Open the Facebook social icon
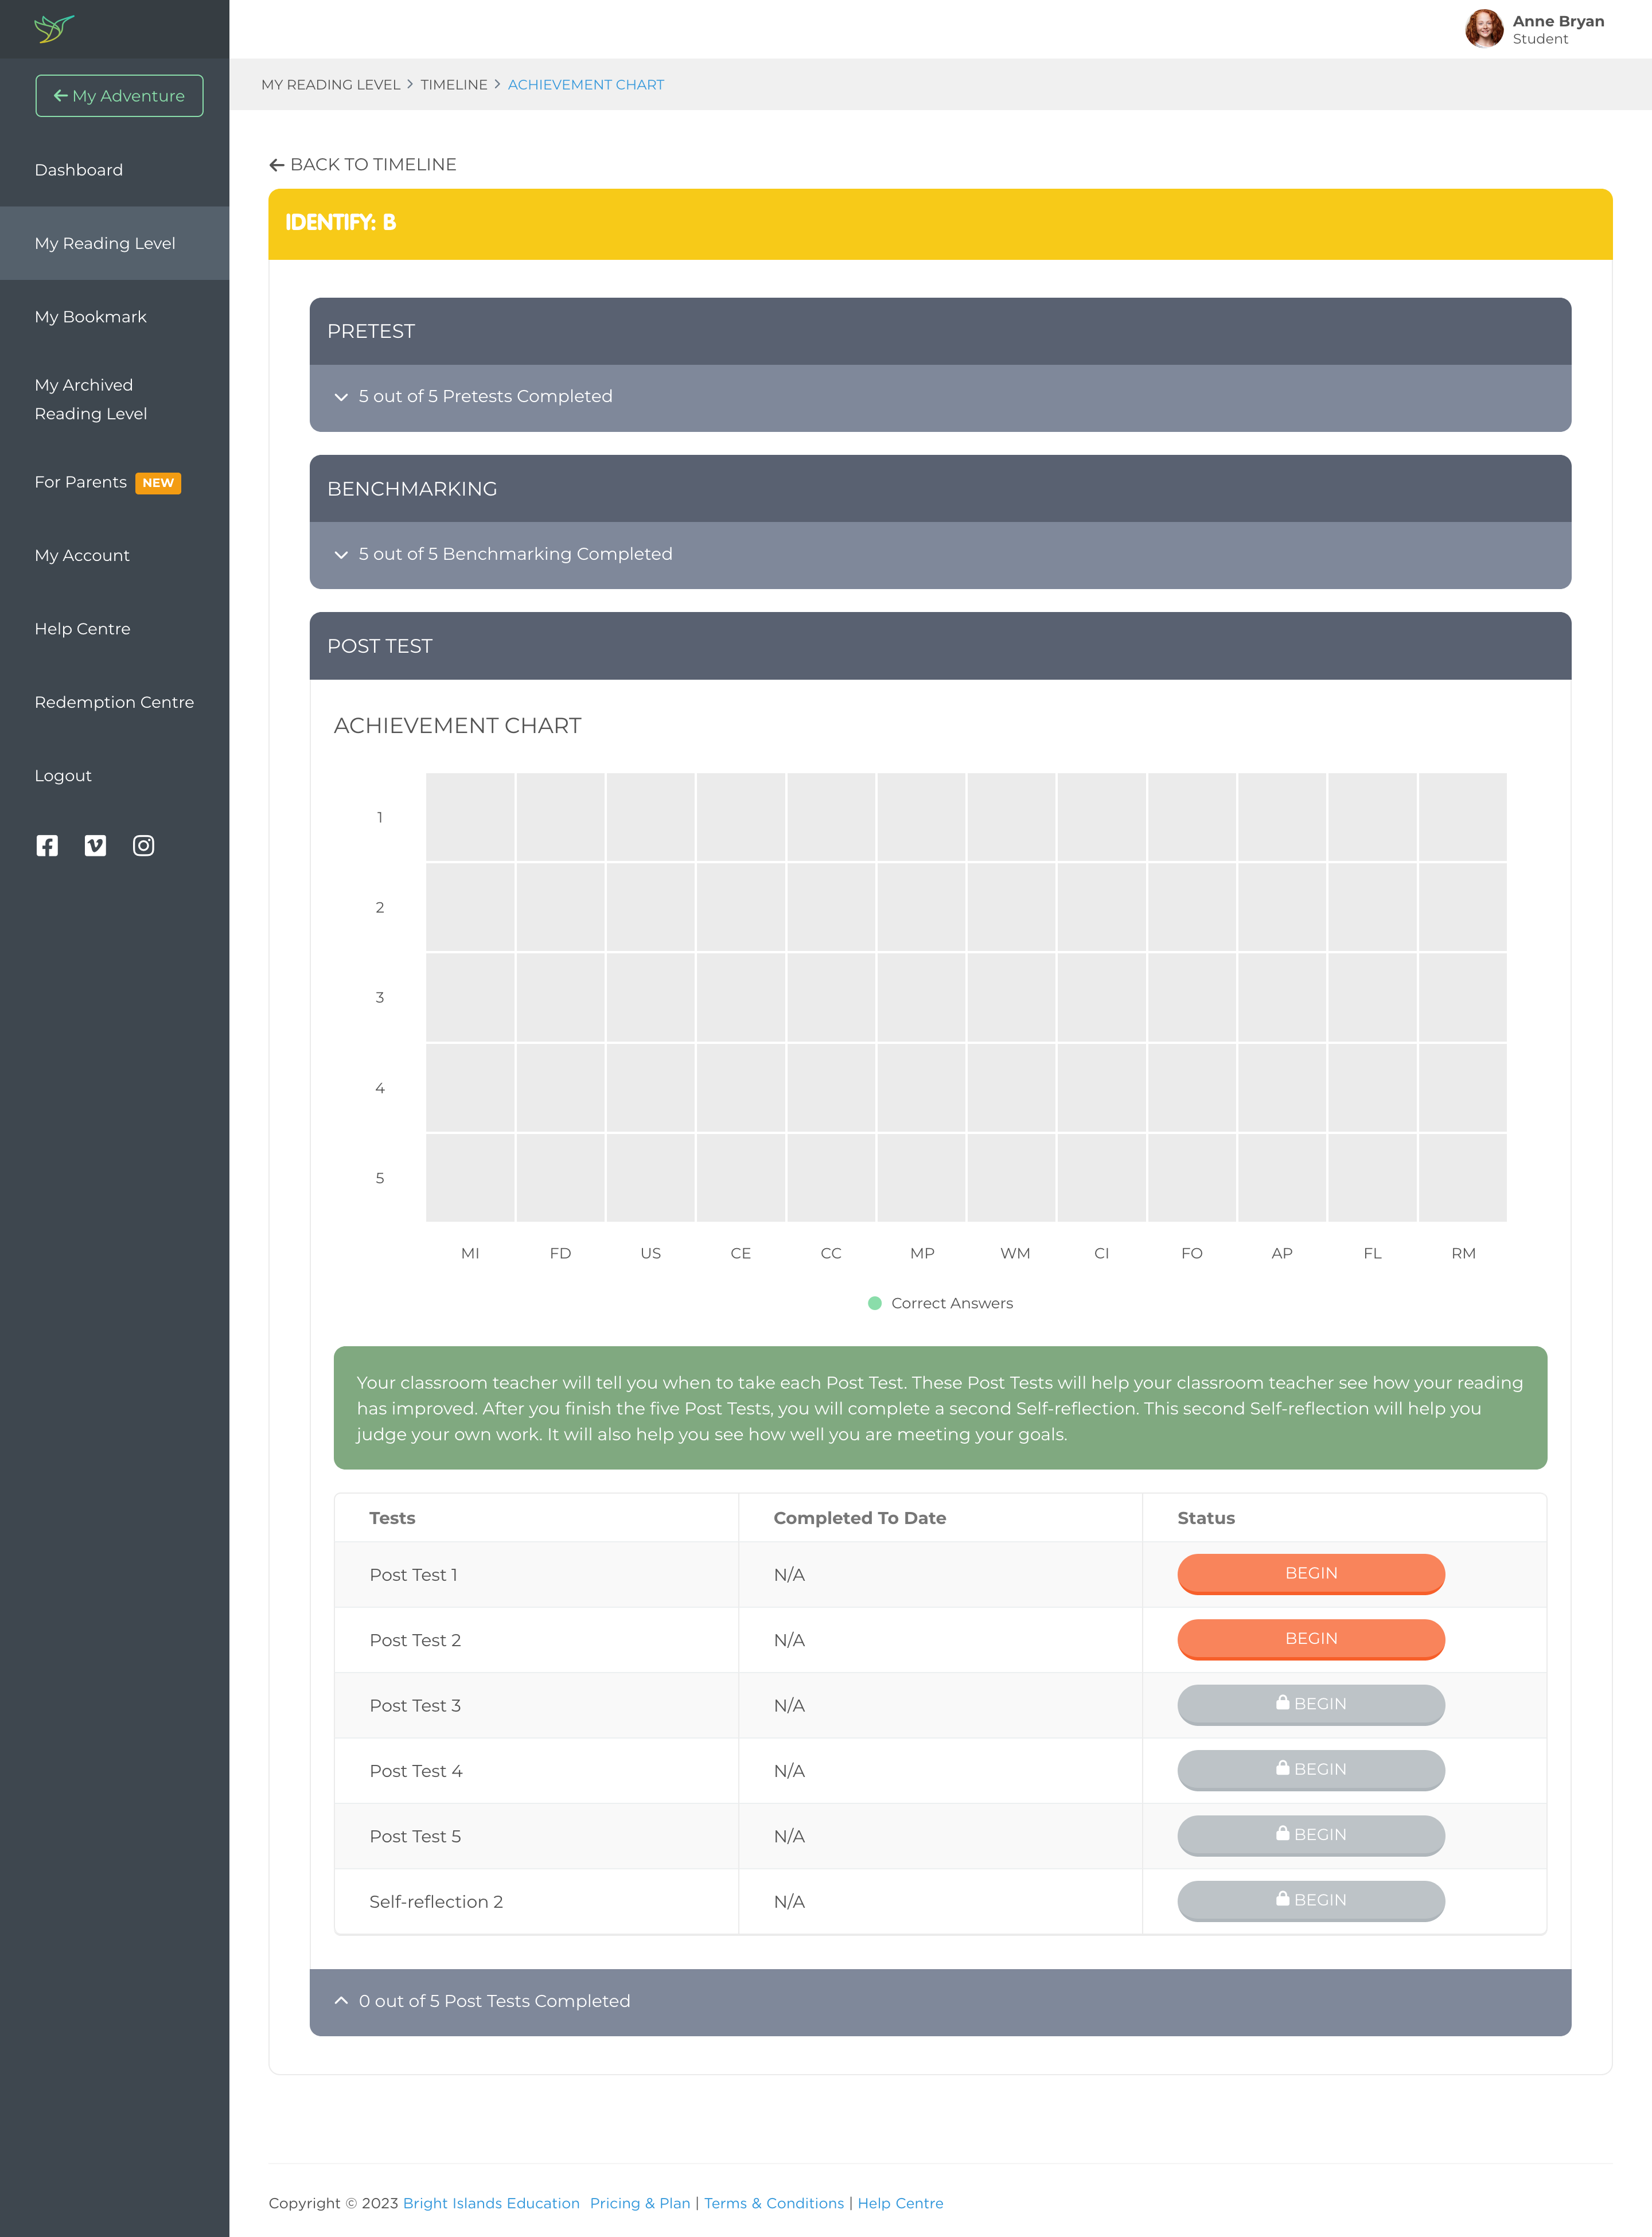This screenshot has width=1652, height=2237. point(47,846)
